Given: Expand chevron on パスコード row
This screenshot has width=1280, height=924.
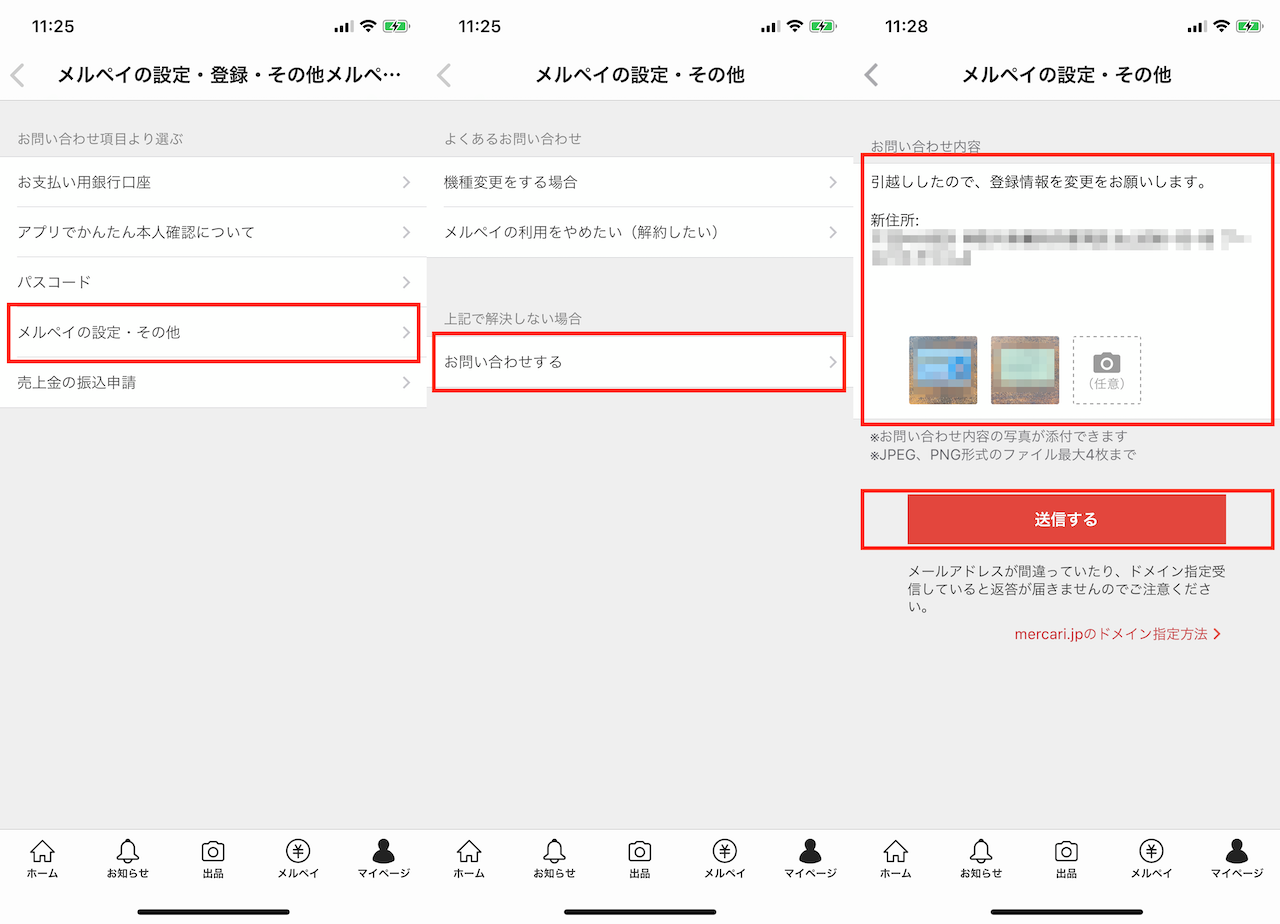Looking at the screenshot, I should tap(406, 282).
